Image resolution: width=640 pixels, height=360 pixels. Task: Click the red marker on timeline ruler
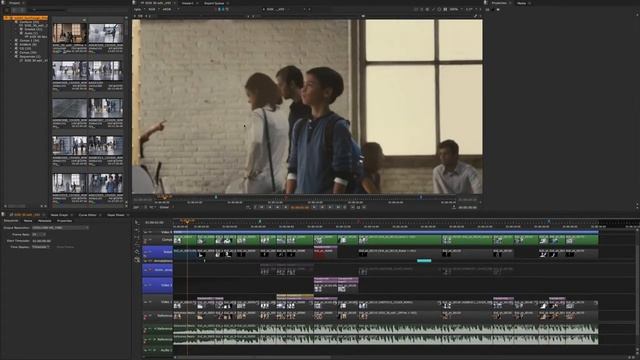pyautogui.click(x=359, y=221)
